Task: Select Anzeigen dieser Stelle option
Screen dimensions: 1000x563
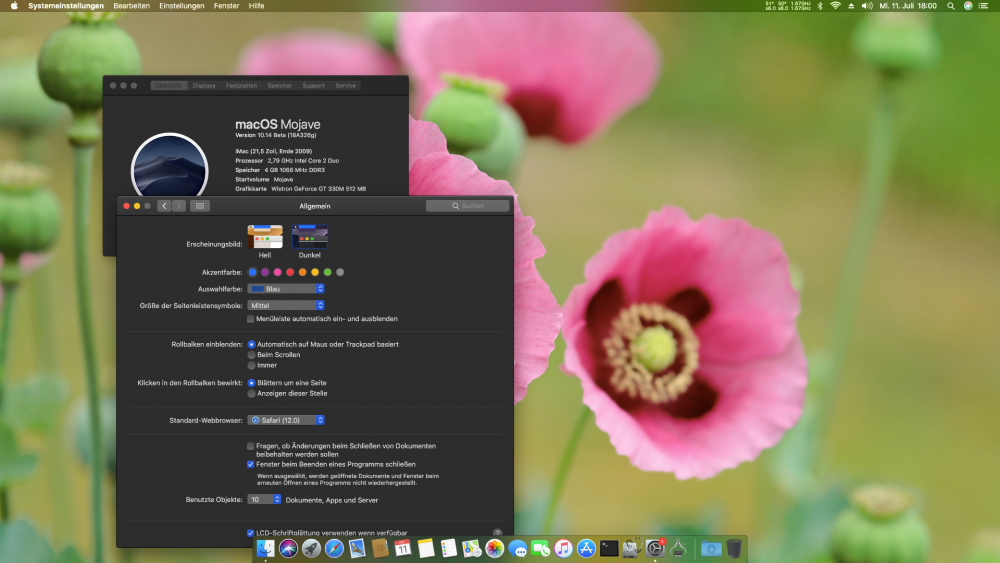Action: click(251, 393)
